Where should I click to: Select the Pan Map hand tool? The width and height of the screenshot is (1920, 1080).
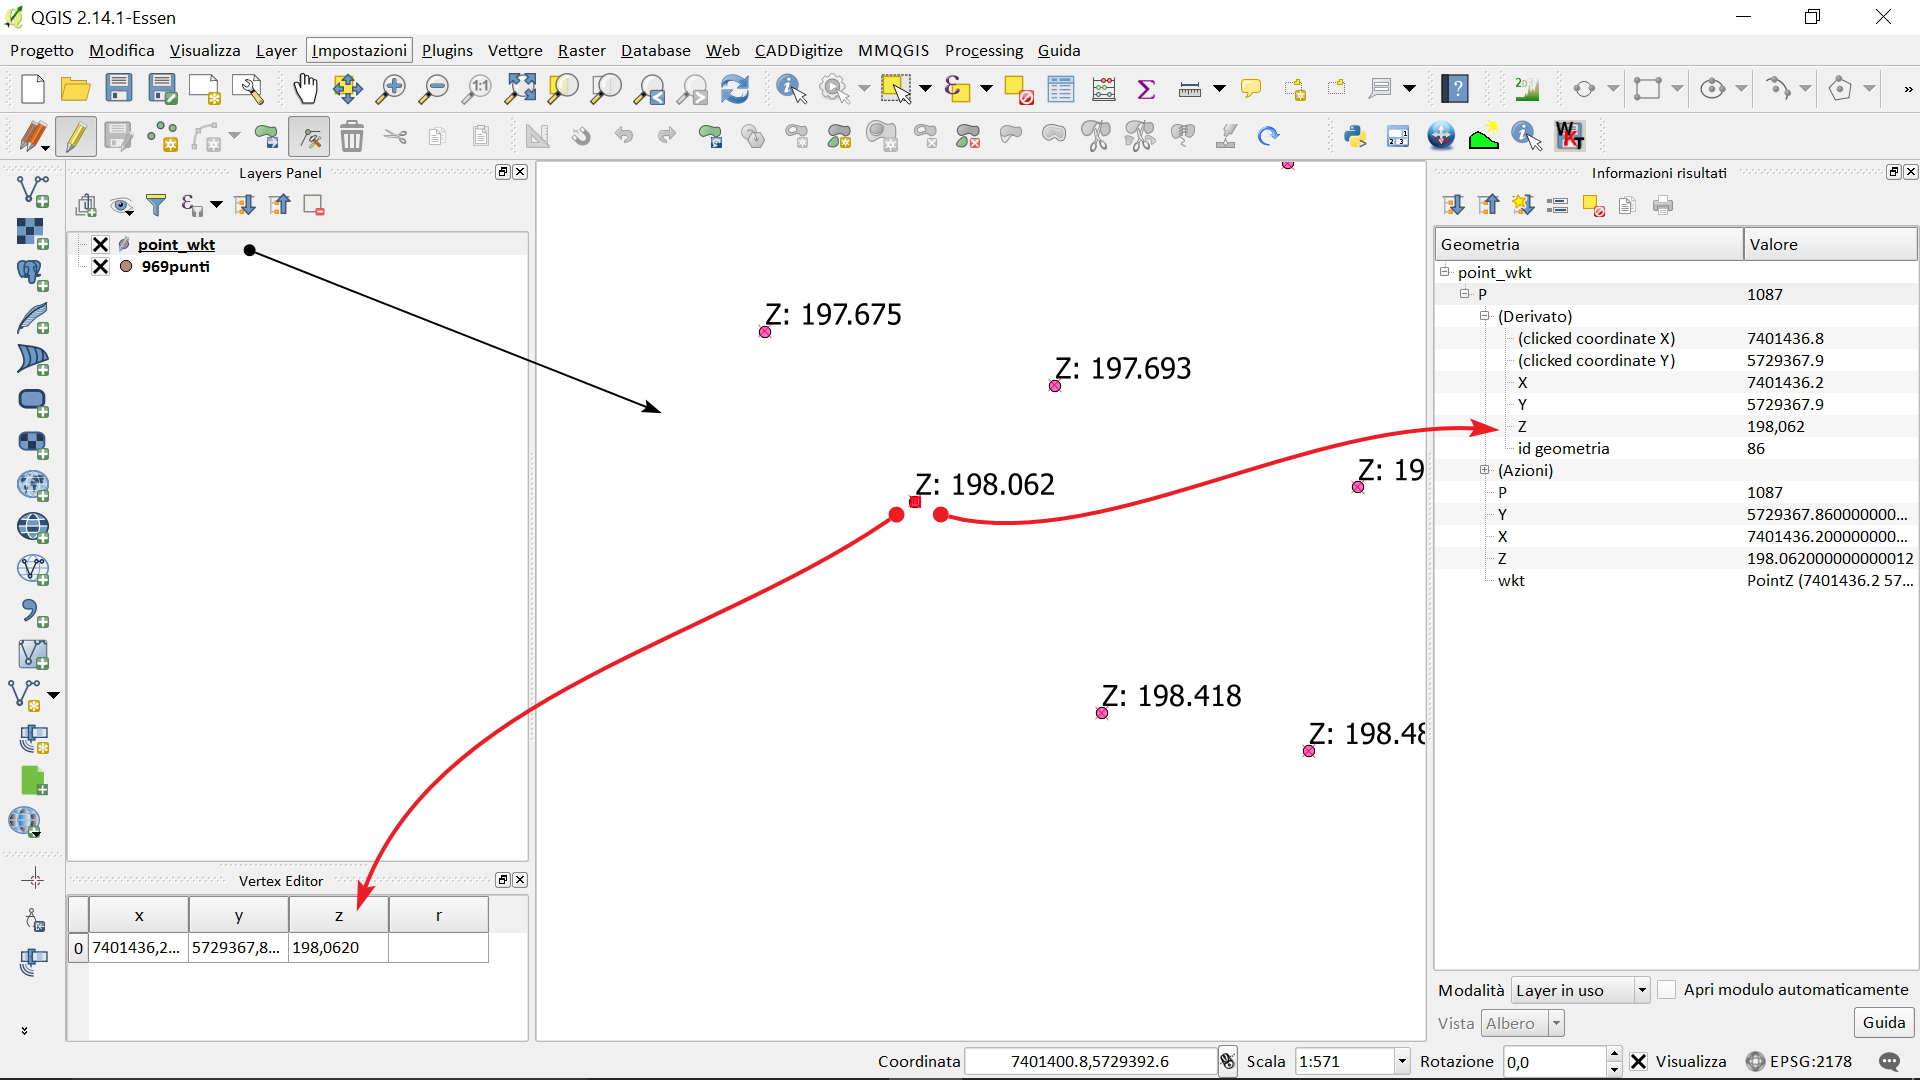[x=305, y=89]
